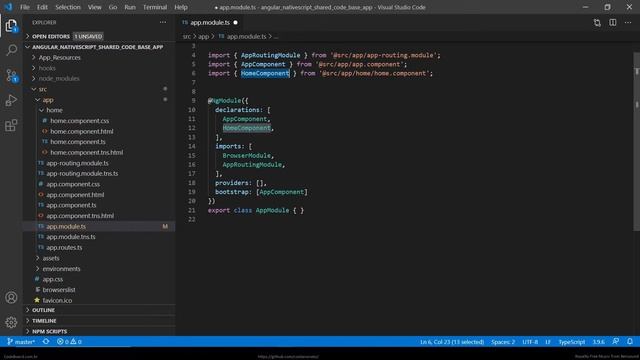Expand the App_Resources folder

tap(99, 58)
